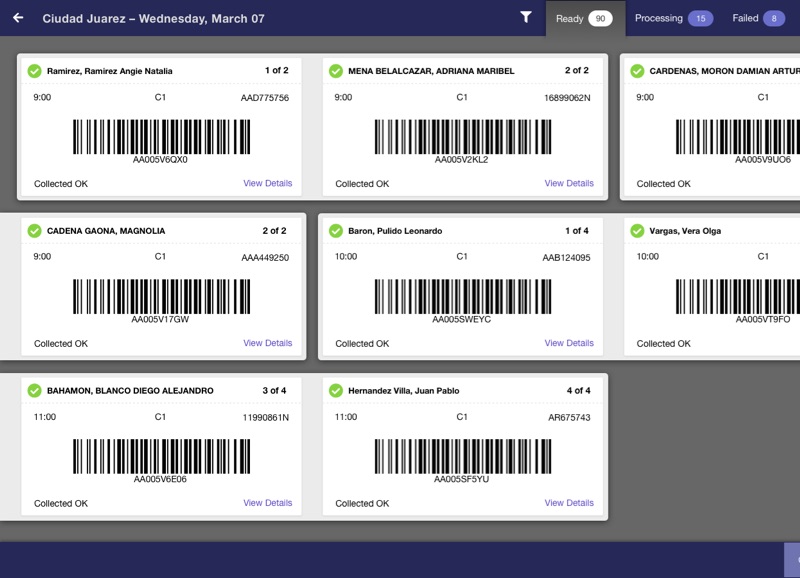Click green check icon for Vargas, Vera Olga
The height and width of the screenshot is (578, 800).
637,231
